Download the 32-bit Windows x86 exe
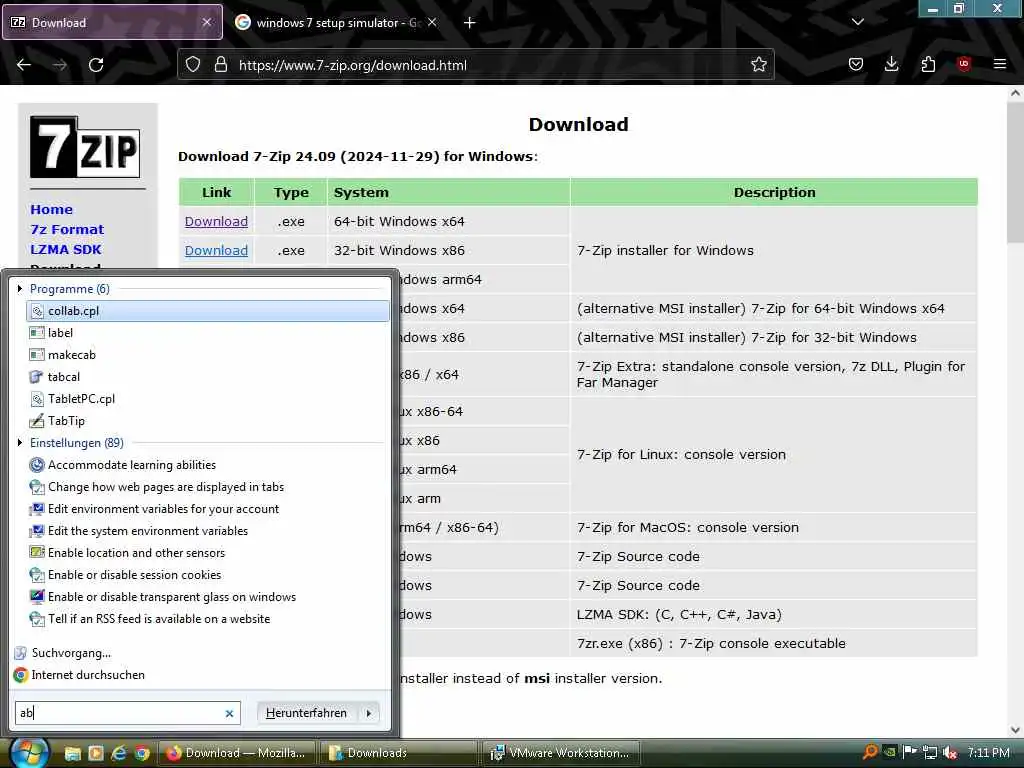The width and height of the screenshot is (1024, 768). point(216,251)
